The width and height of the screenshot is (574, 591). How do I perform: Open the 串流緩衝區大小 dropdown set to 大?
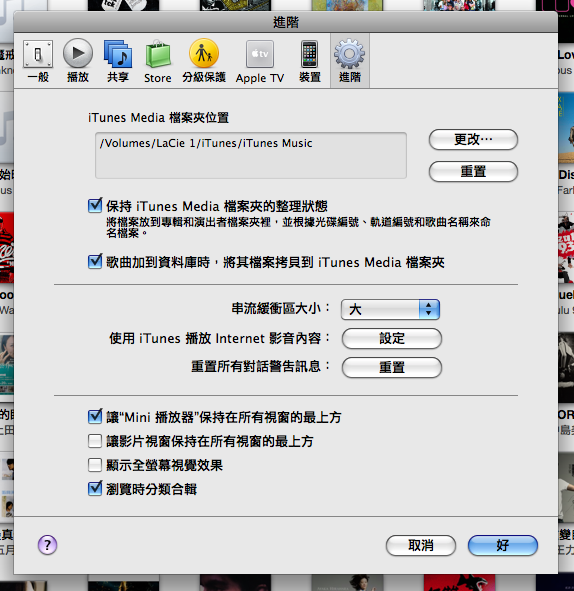point(390,309)
